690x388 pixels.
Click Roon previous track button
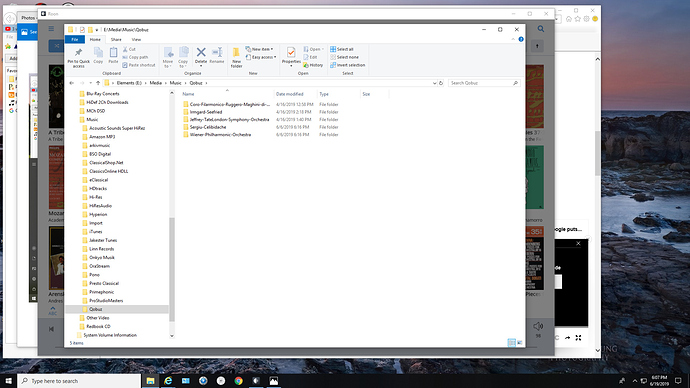click(x=51, y=329)
